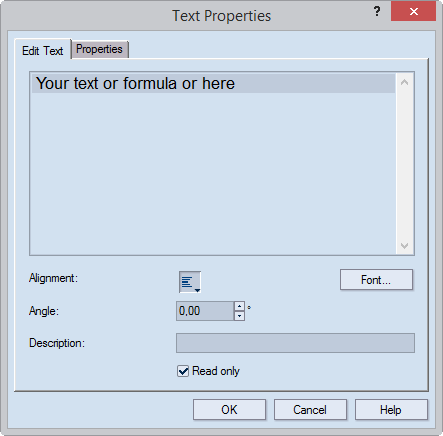Click inside the Angle value field

tap(205, 311)
